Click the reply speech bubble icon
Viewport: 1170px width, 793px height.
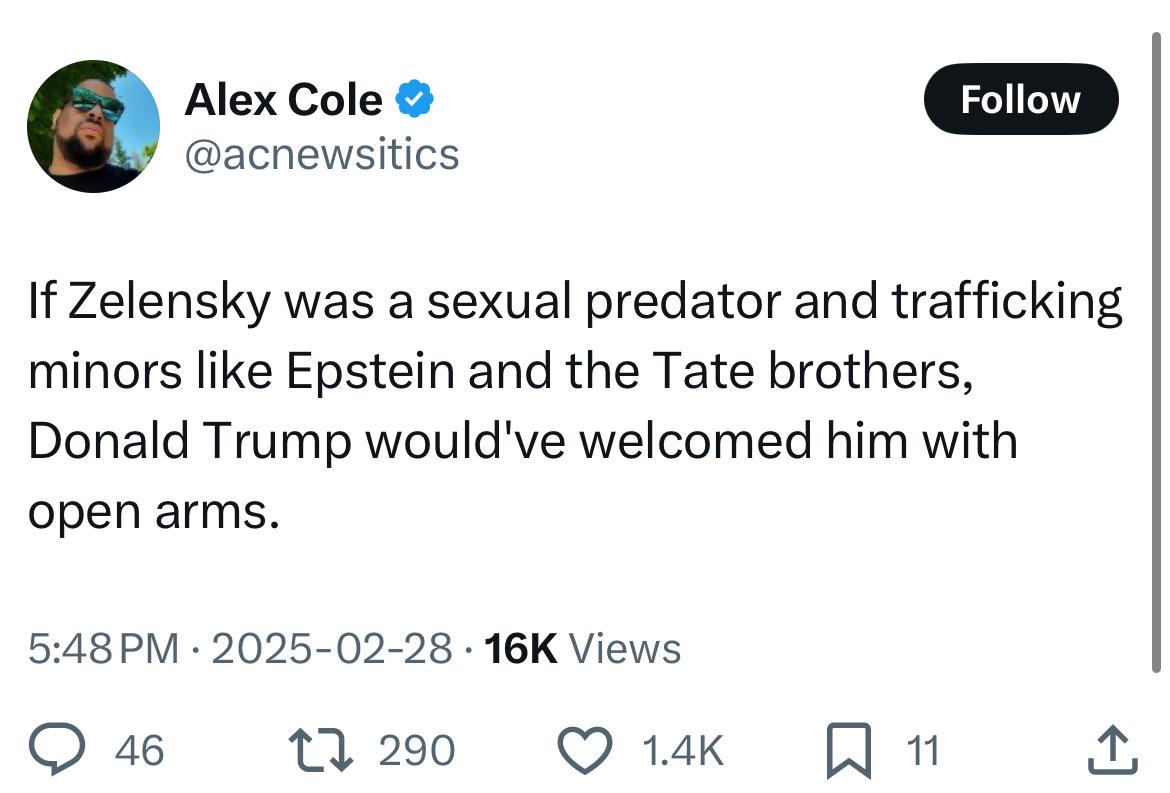tap(57, 749)
